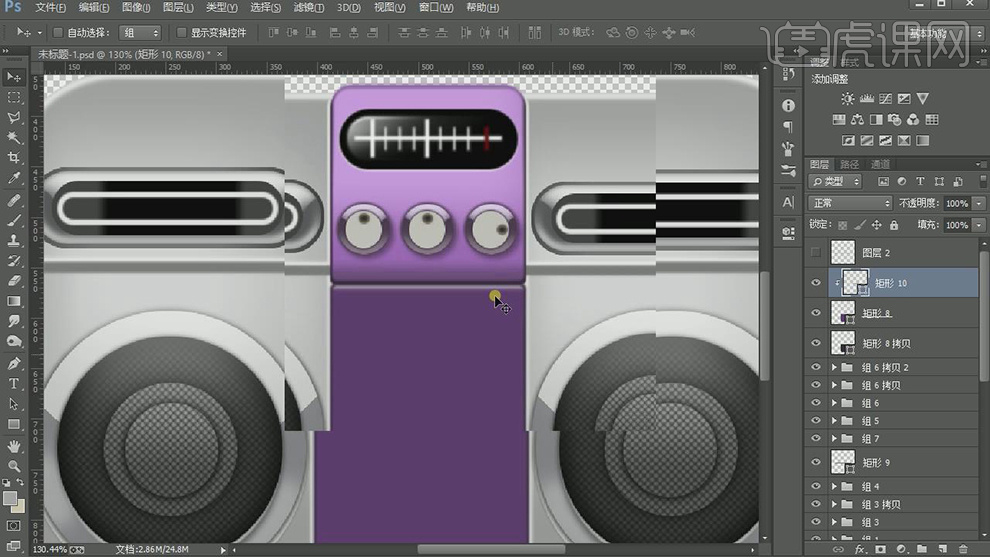Select the Move tool in the toolbox

(x=14, y=77)
